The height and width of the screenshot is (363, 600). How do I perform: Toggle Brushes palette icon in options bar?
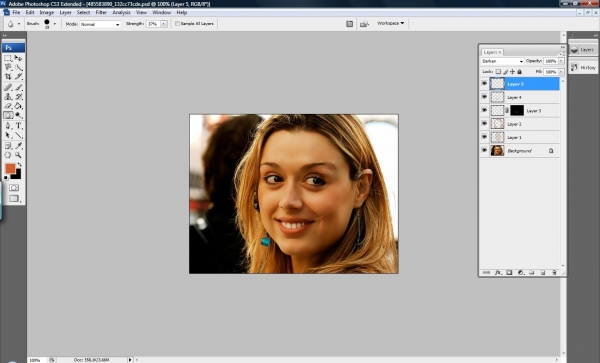[x=349, y=24]
